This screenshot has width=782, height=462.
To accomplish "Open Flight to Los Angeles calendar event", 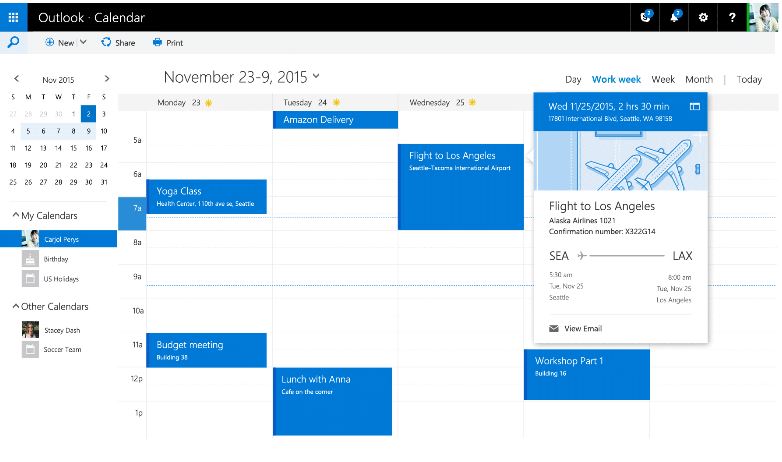I will tap(461, 187).
